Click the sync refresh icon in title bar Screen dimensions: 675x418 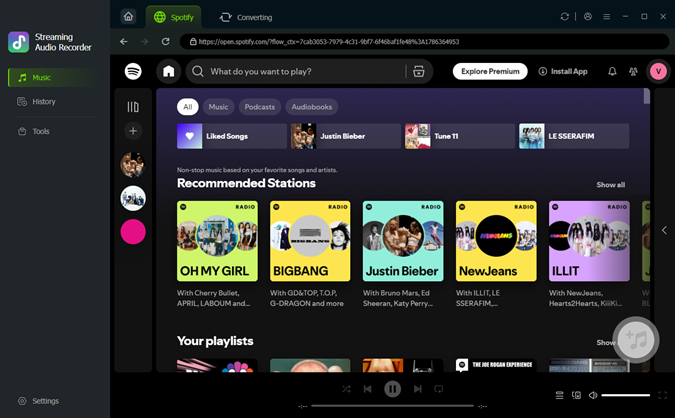point(564,16)
